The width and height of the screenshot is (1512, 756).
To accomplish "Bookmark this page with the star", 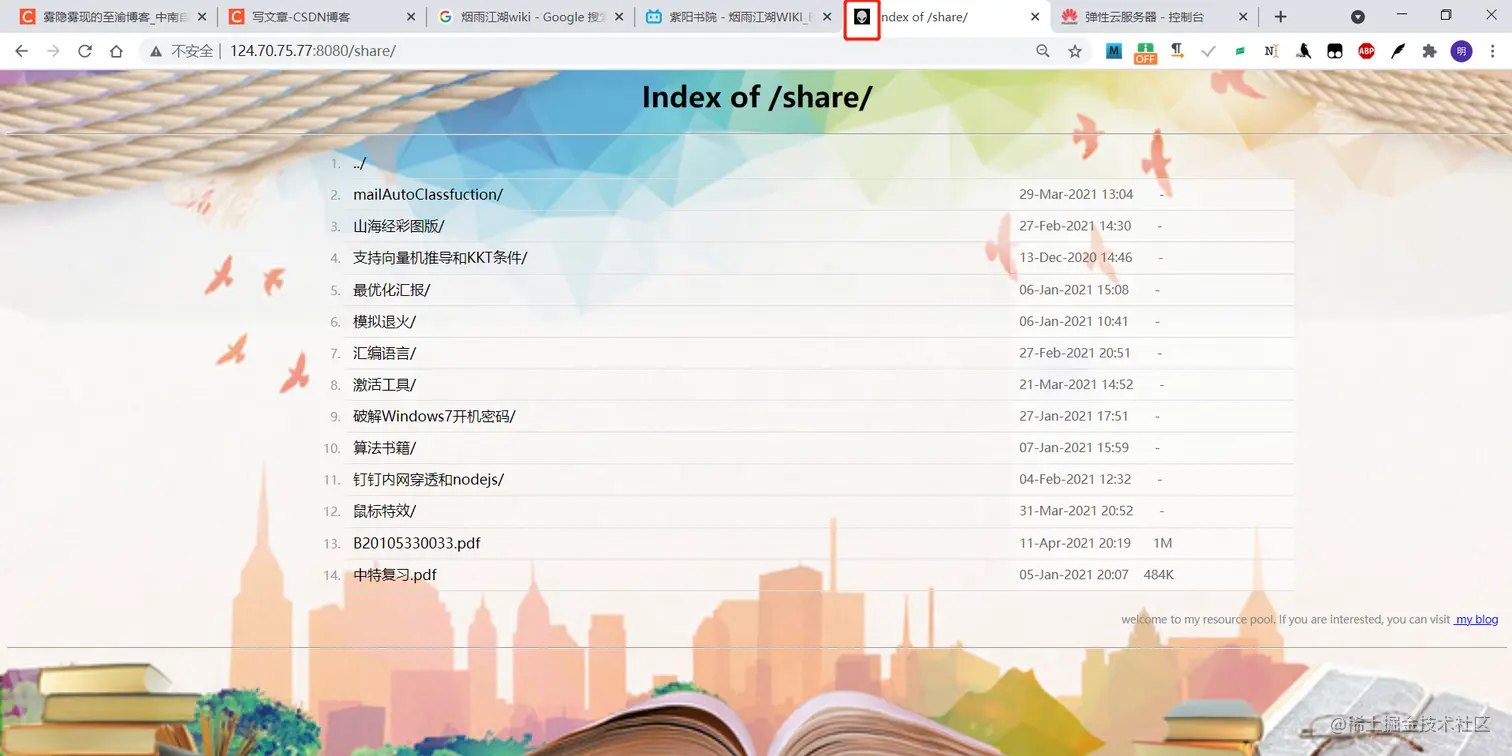I will [1075, 51].
